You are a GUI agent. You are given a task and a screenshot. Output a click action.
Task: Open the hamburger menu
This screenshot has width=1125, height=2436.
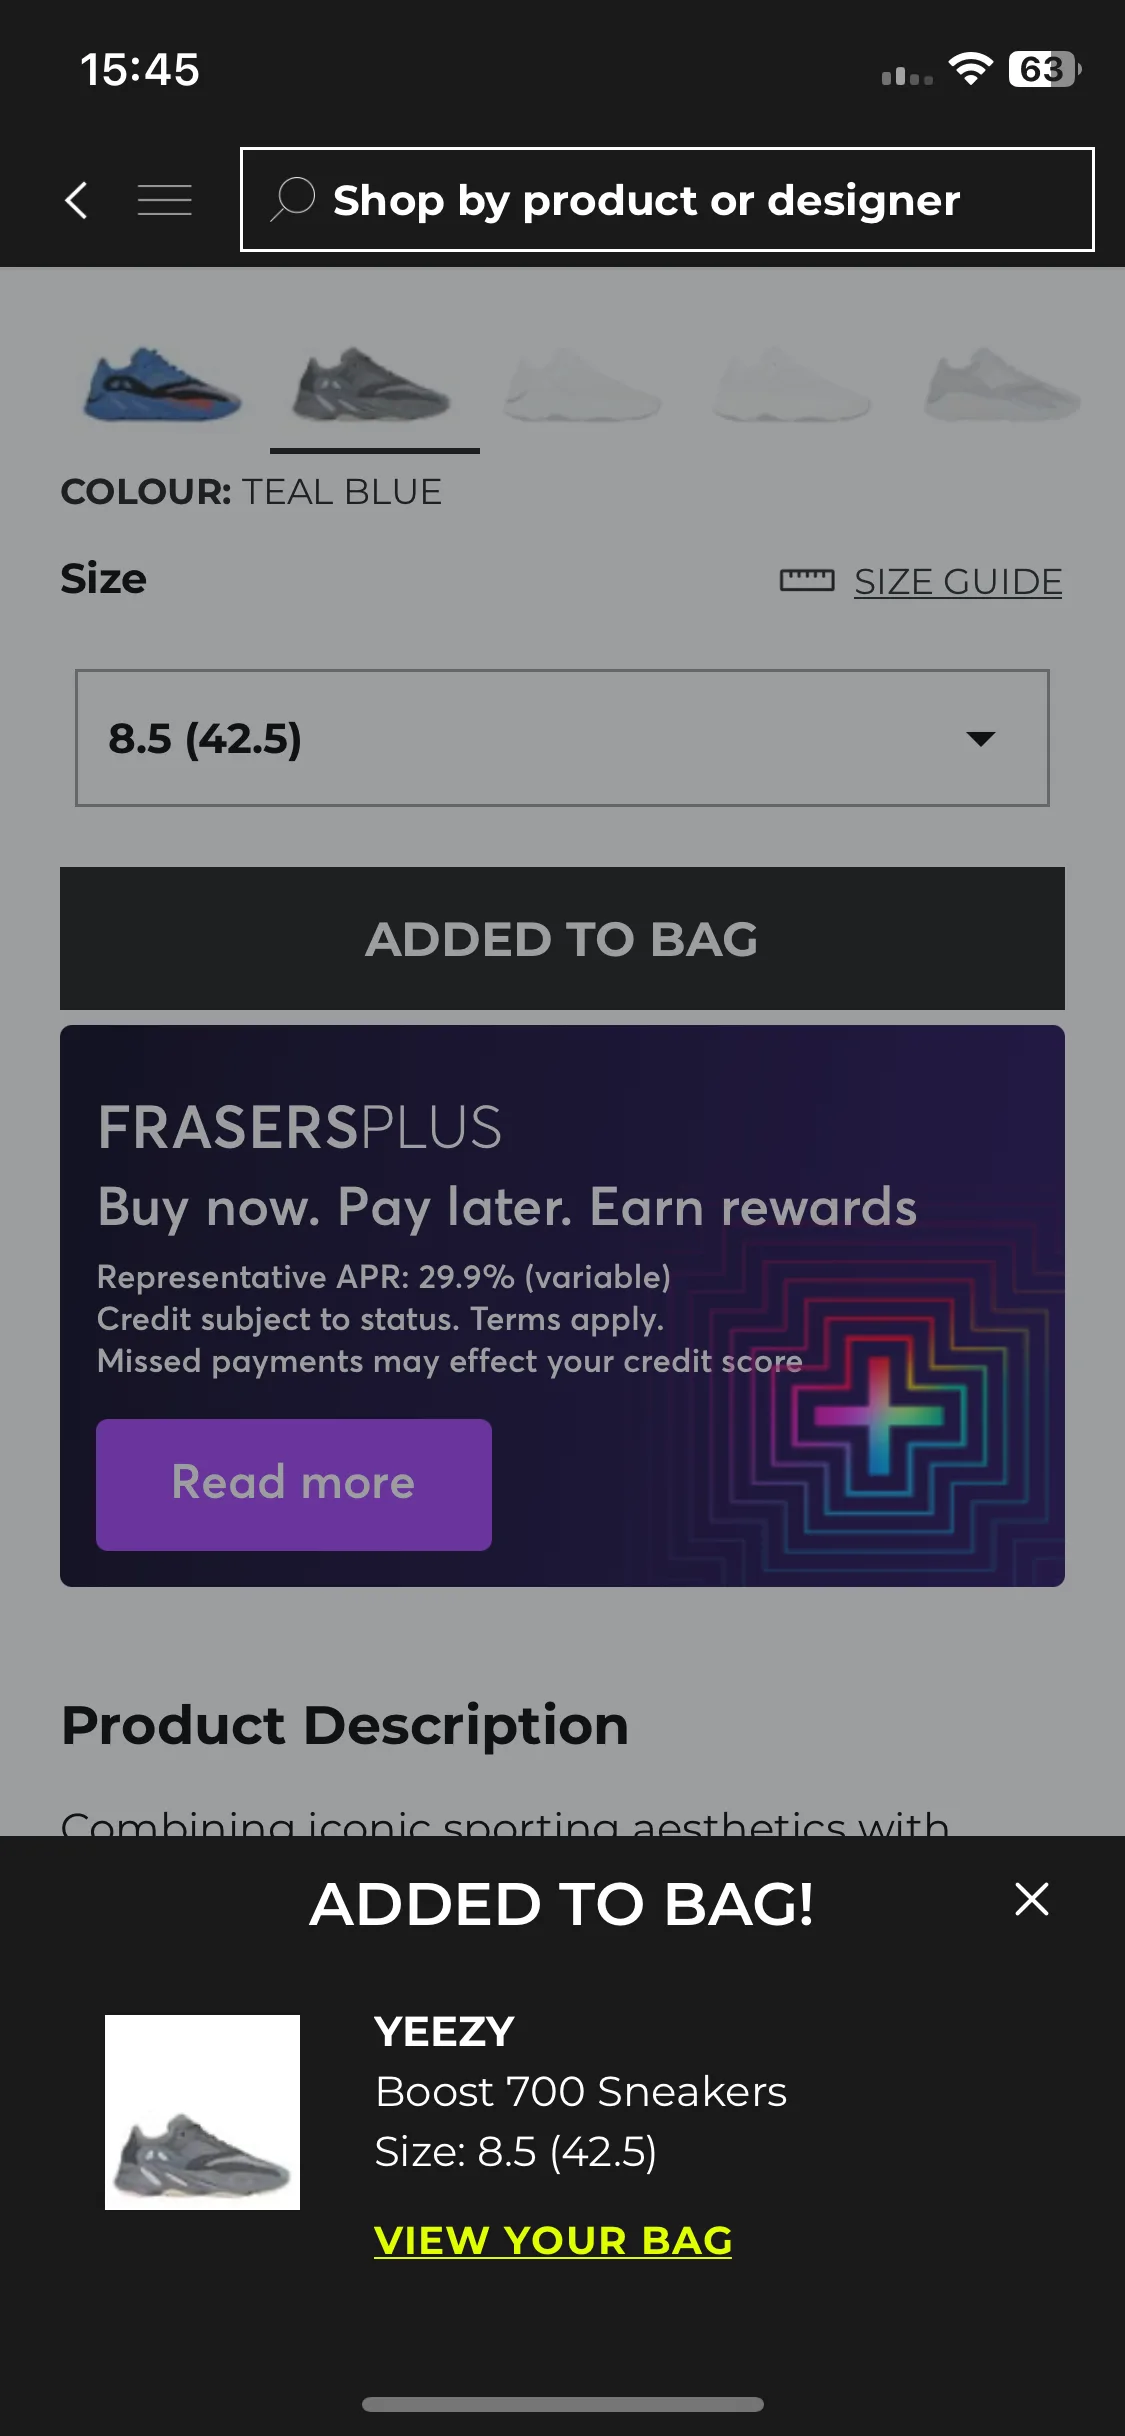(165, 200)
